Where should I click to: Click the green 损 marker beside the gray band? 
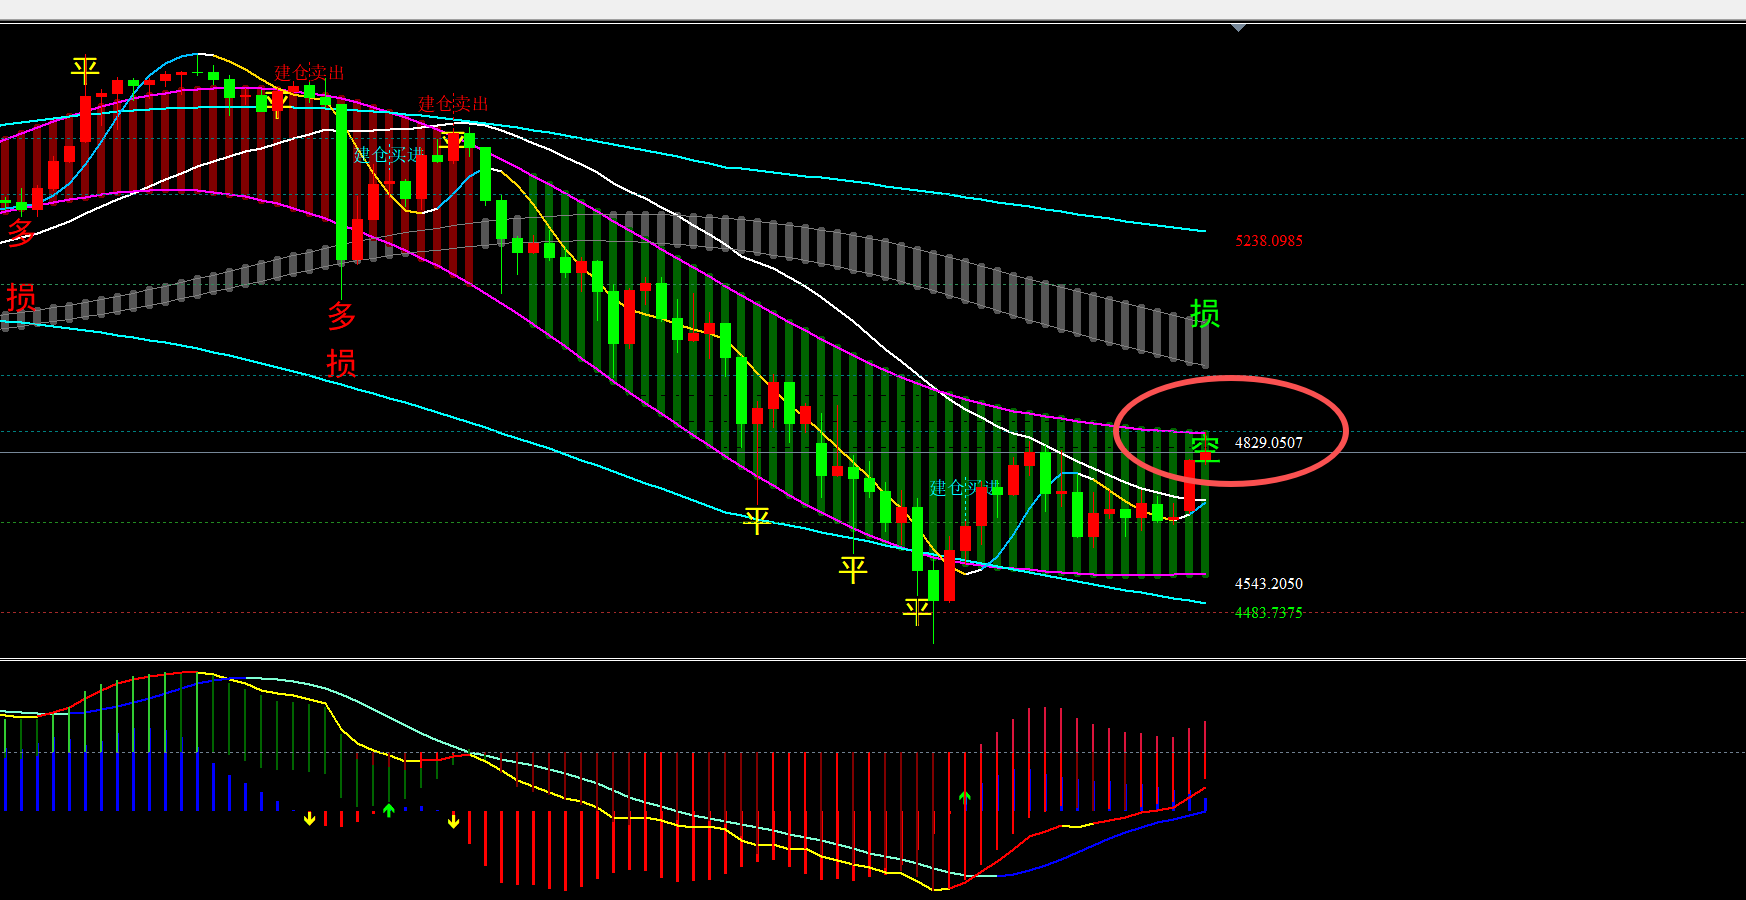point(1205,314)
